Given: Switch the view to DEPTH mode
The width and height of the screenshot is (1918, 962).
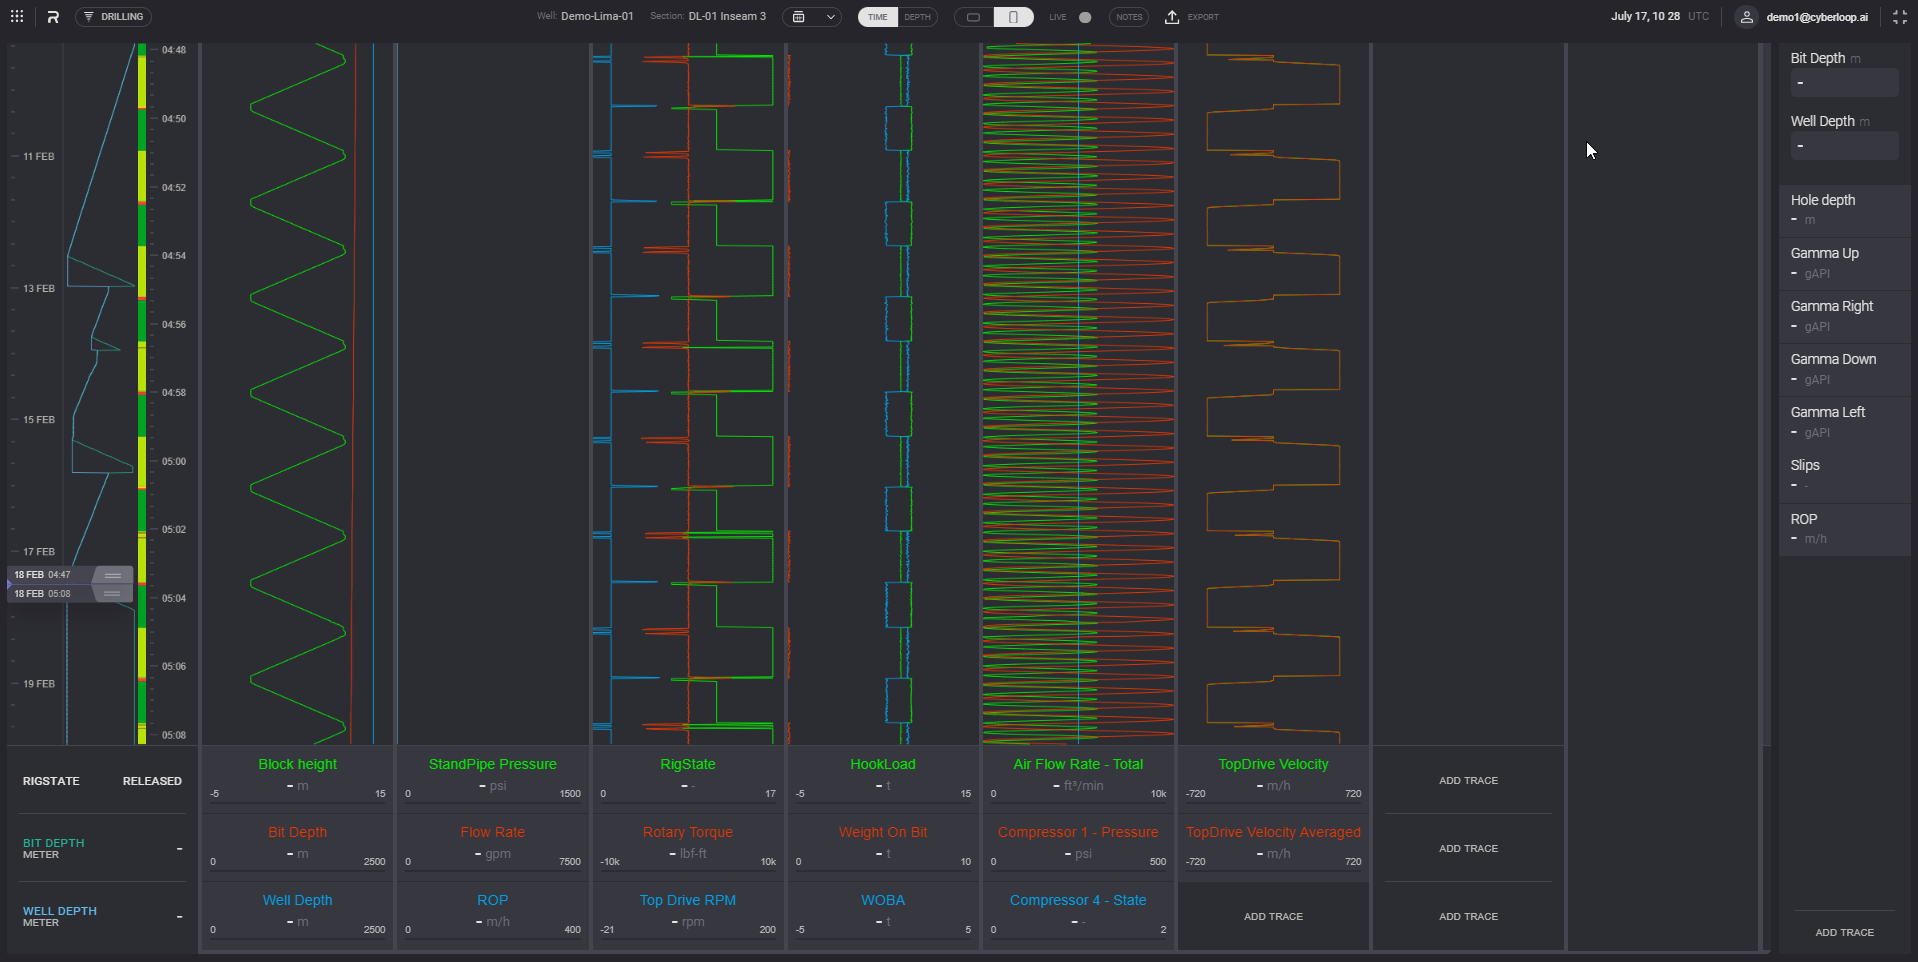Looking at the screenshot, I should 917,17.
